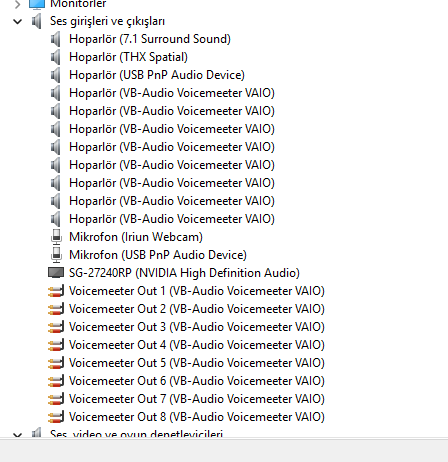The image size is (448, 462).
Task: Click cable icon of Voicemeeter Out 4
Action: point(56,345)
